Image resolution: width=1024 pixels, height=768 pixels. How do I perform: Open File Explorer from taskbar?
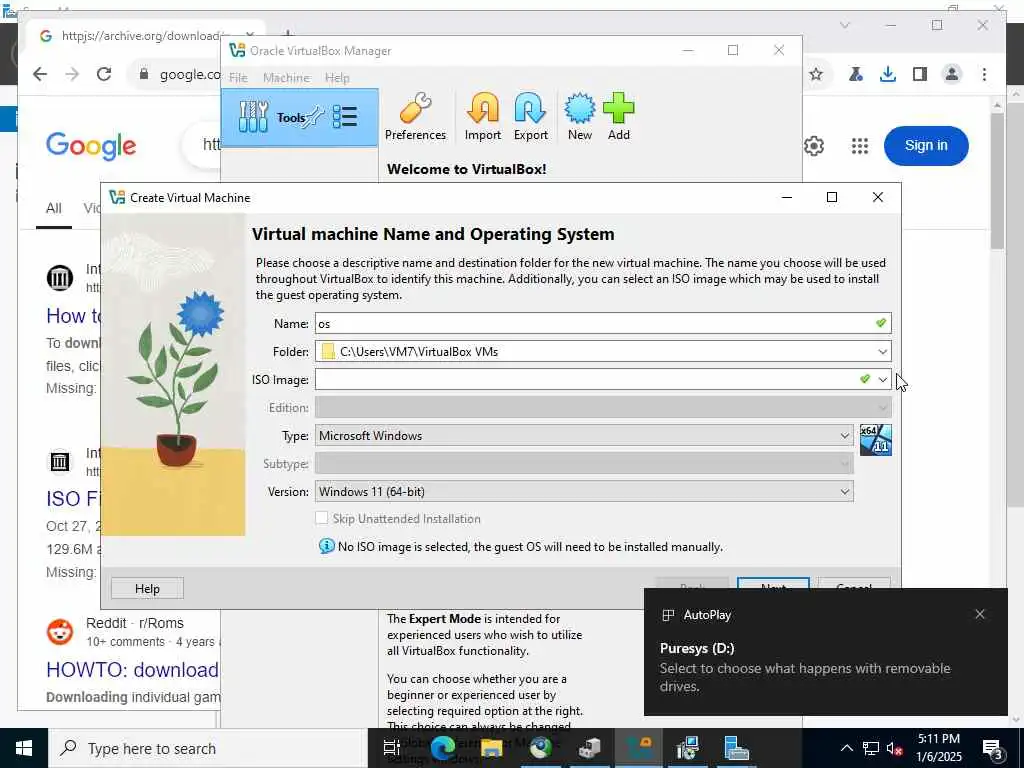[x=491, y=748]
